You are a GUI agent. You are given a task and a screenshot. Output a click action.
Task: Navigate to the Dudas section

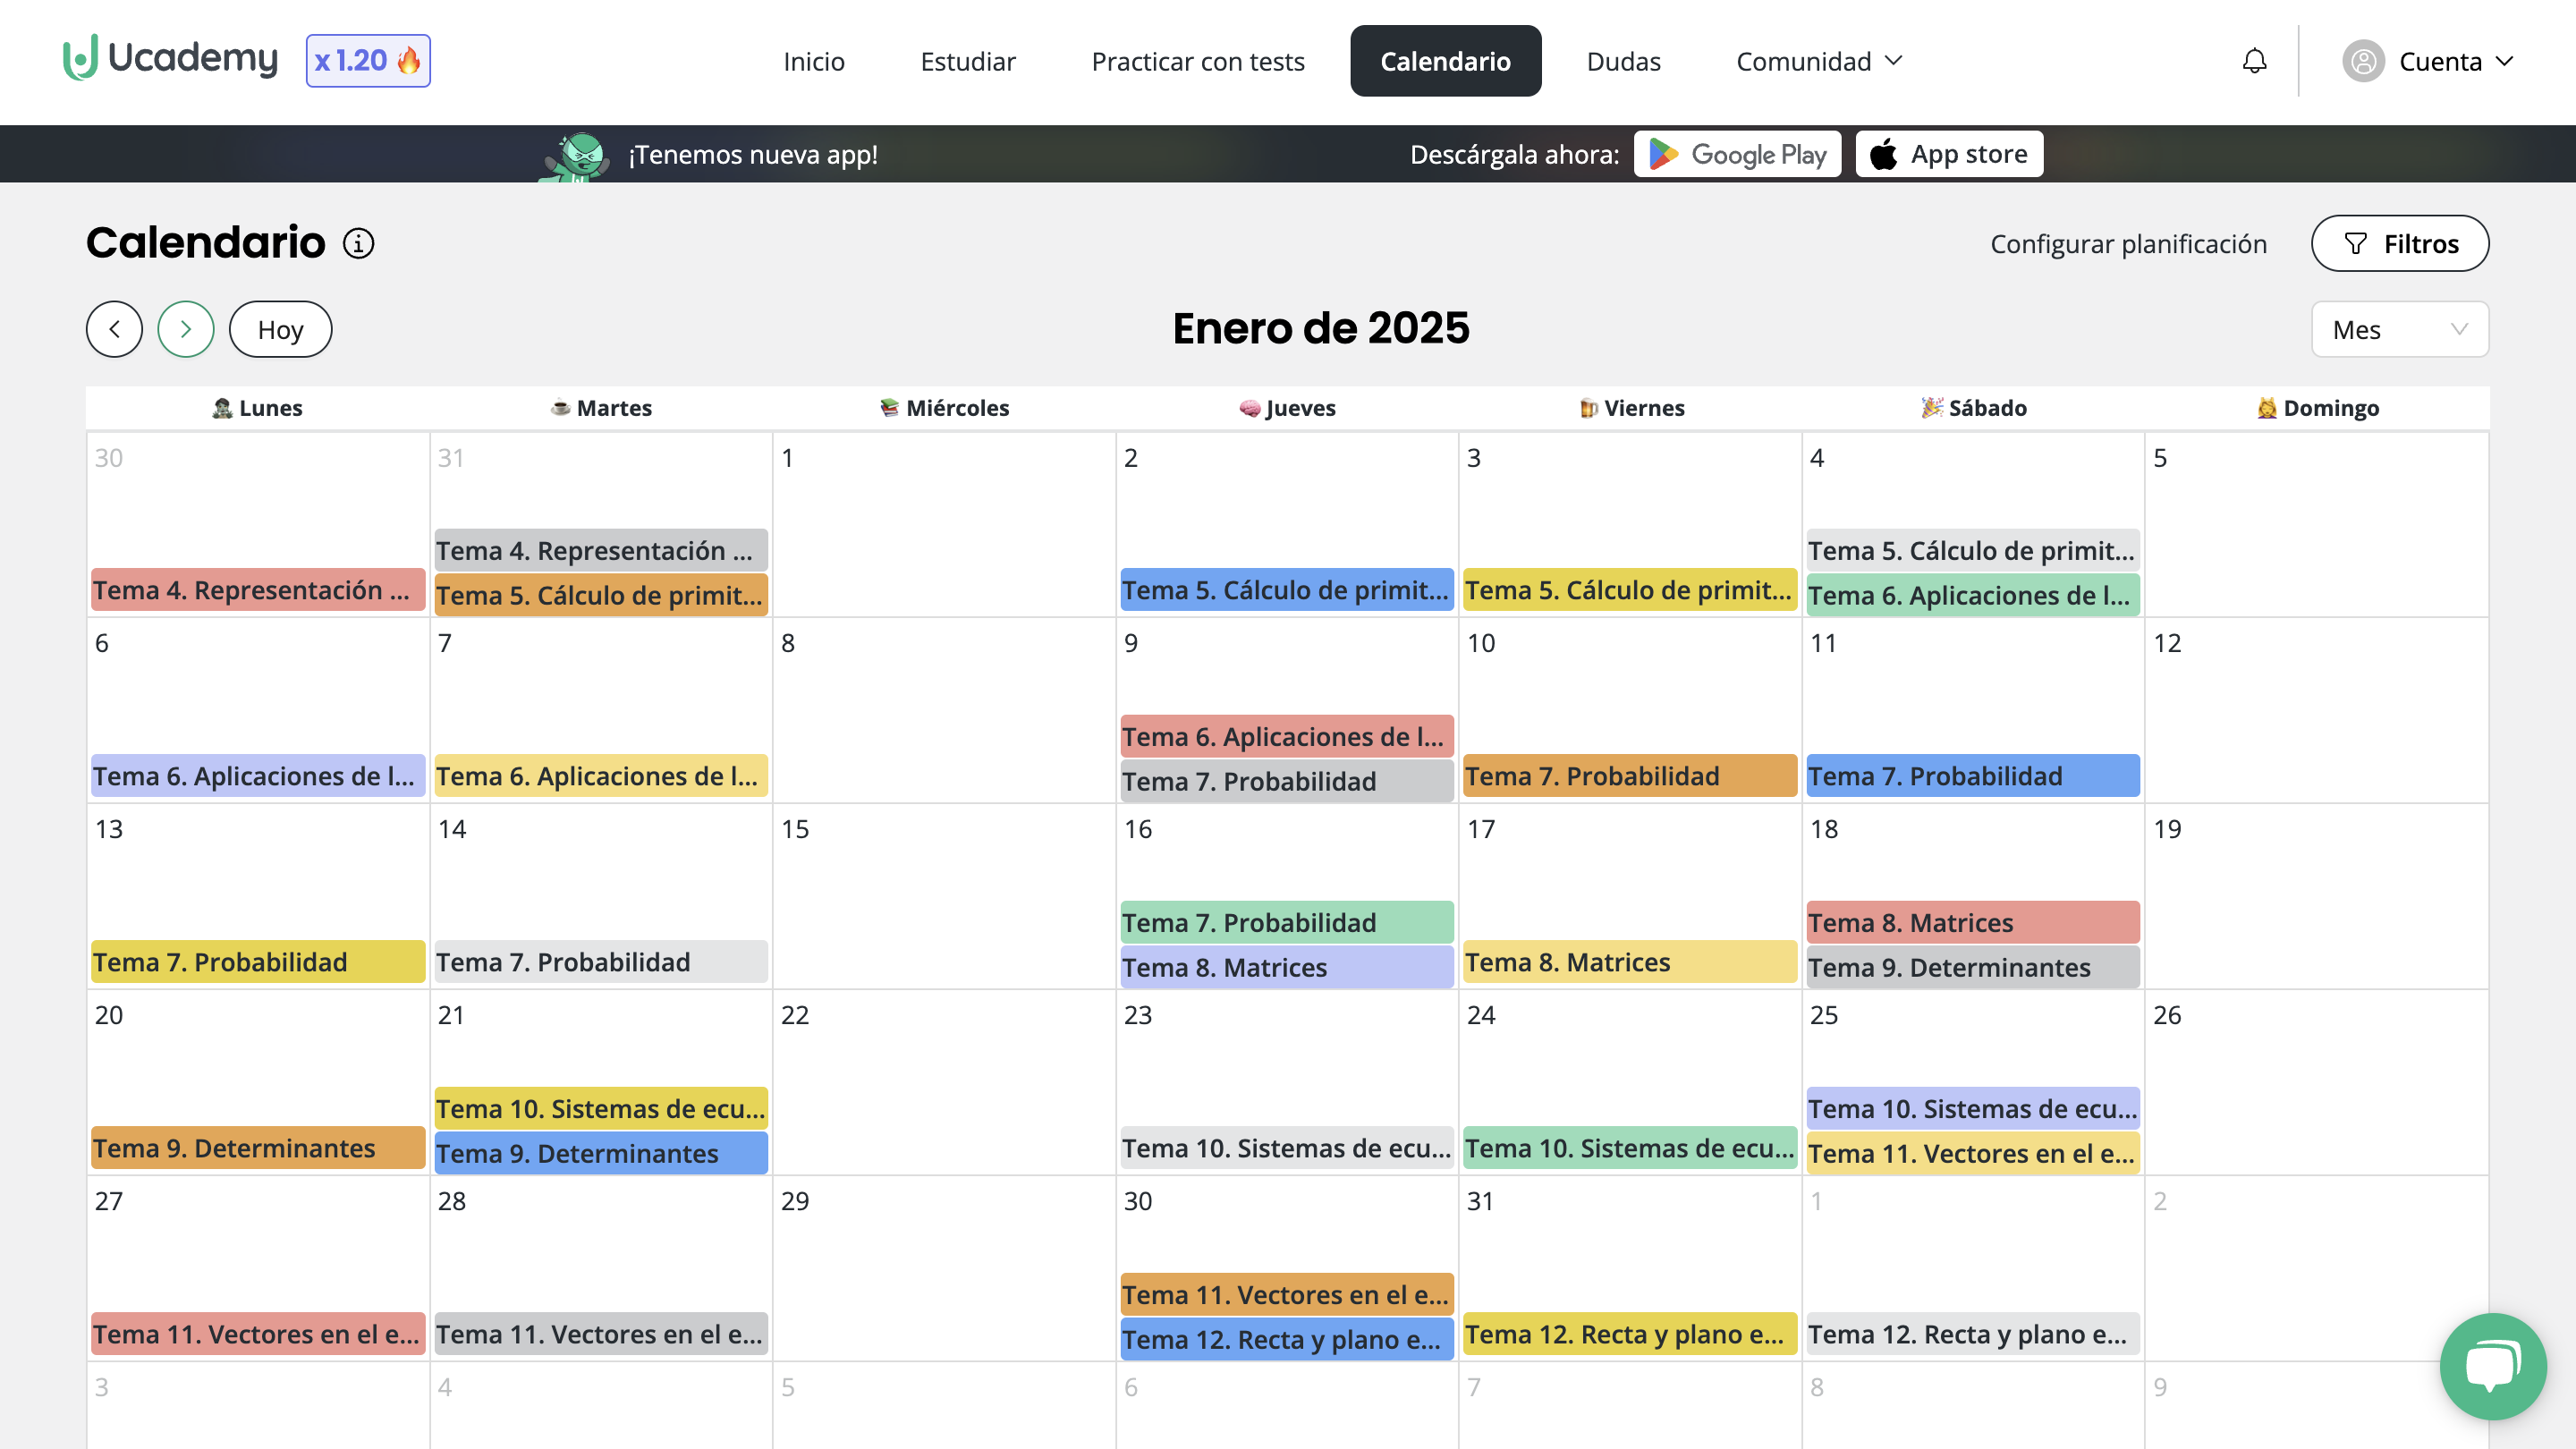1624,61
